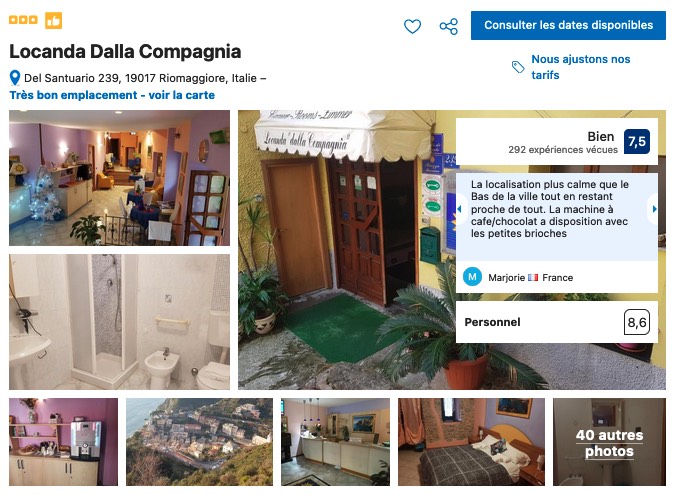Open the 40 autres photos thumbnail

[x=609, y=442]
